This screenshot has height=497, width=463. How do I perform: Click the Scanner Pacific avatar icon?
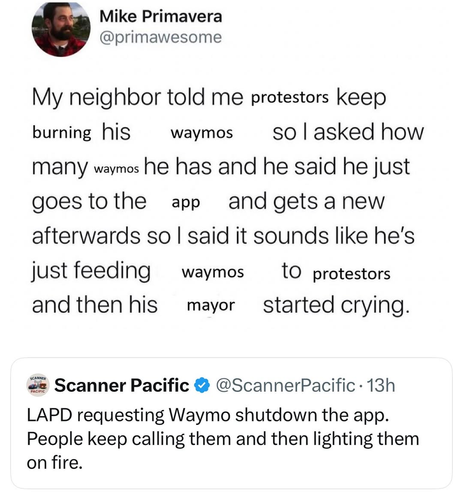(38, 385)
